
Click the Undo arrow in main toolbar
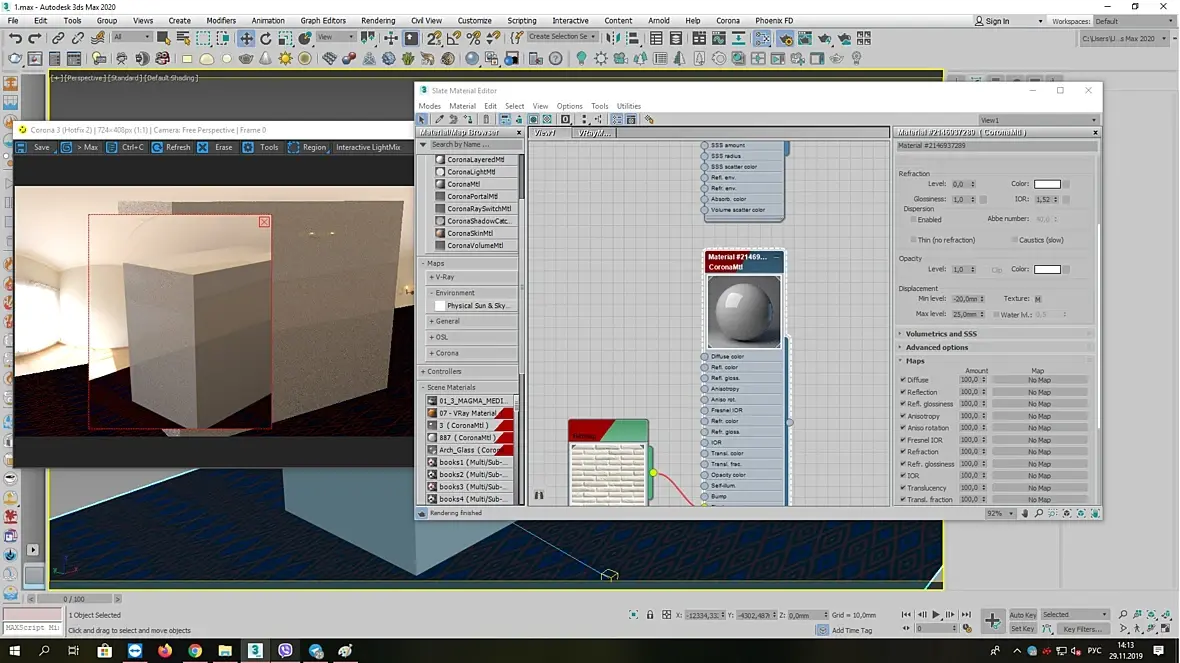(15, 38)
